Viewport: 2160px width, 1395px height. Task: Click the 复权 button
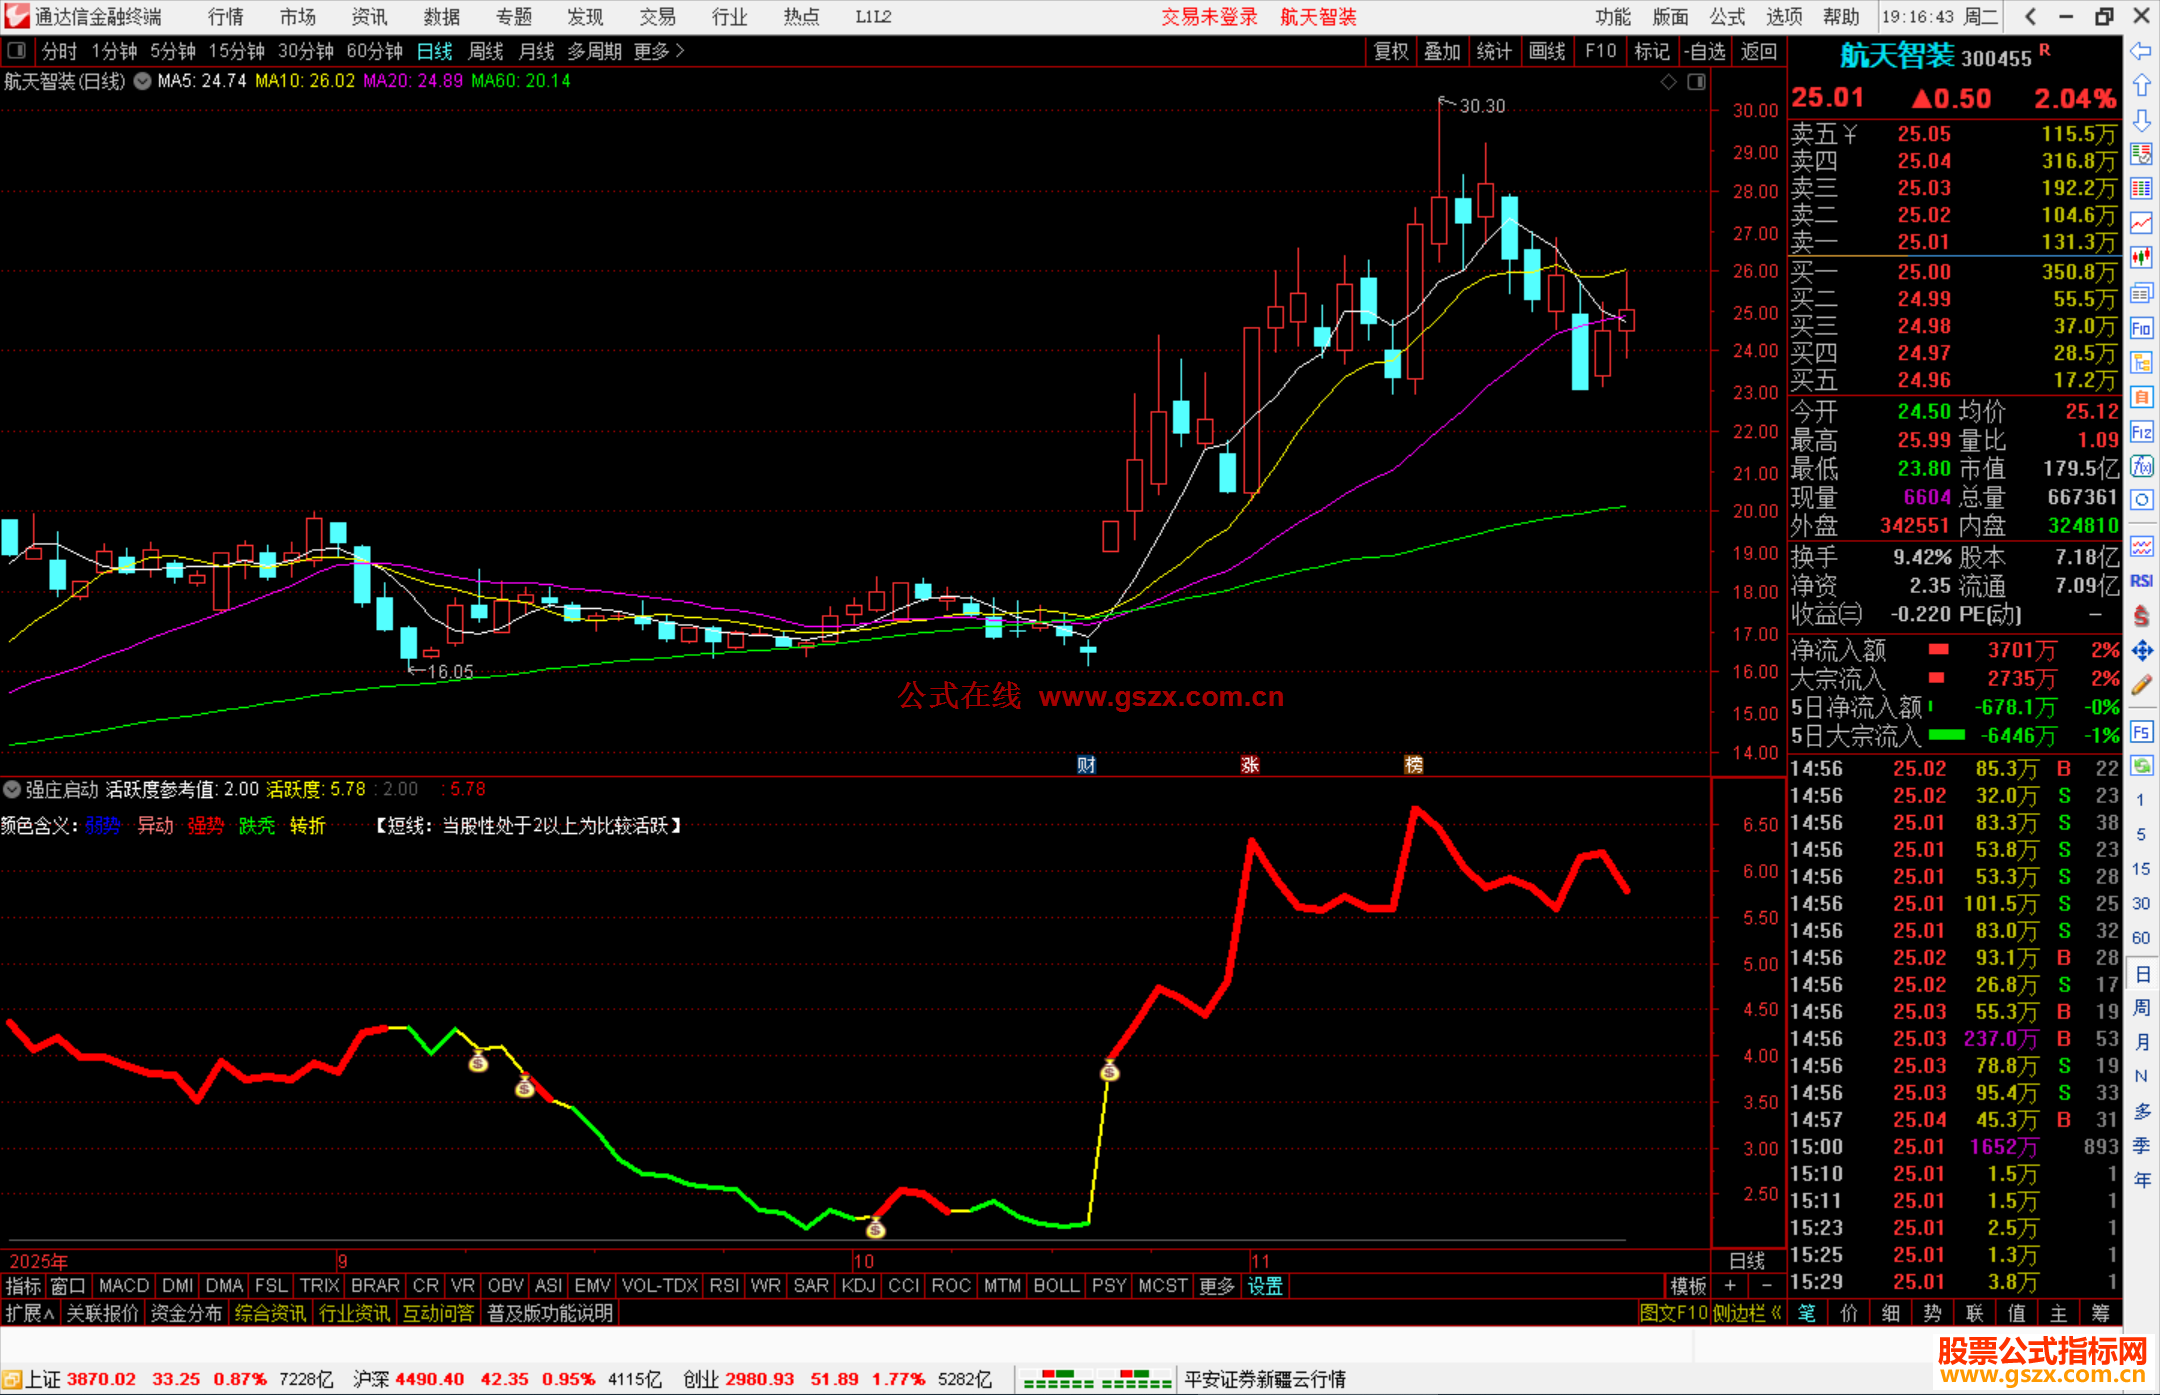tap(1390, 51)
